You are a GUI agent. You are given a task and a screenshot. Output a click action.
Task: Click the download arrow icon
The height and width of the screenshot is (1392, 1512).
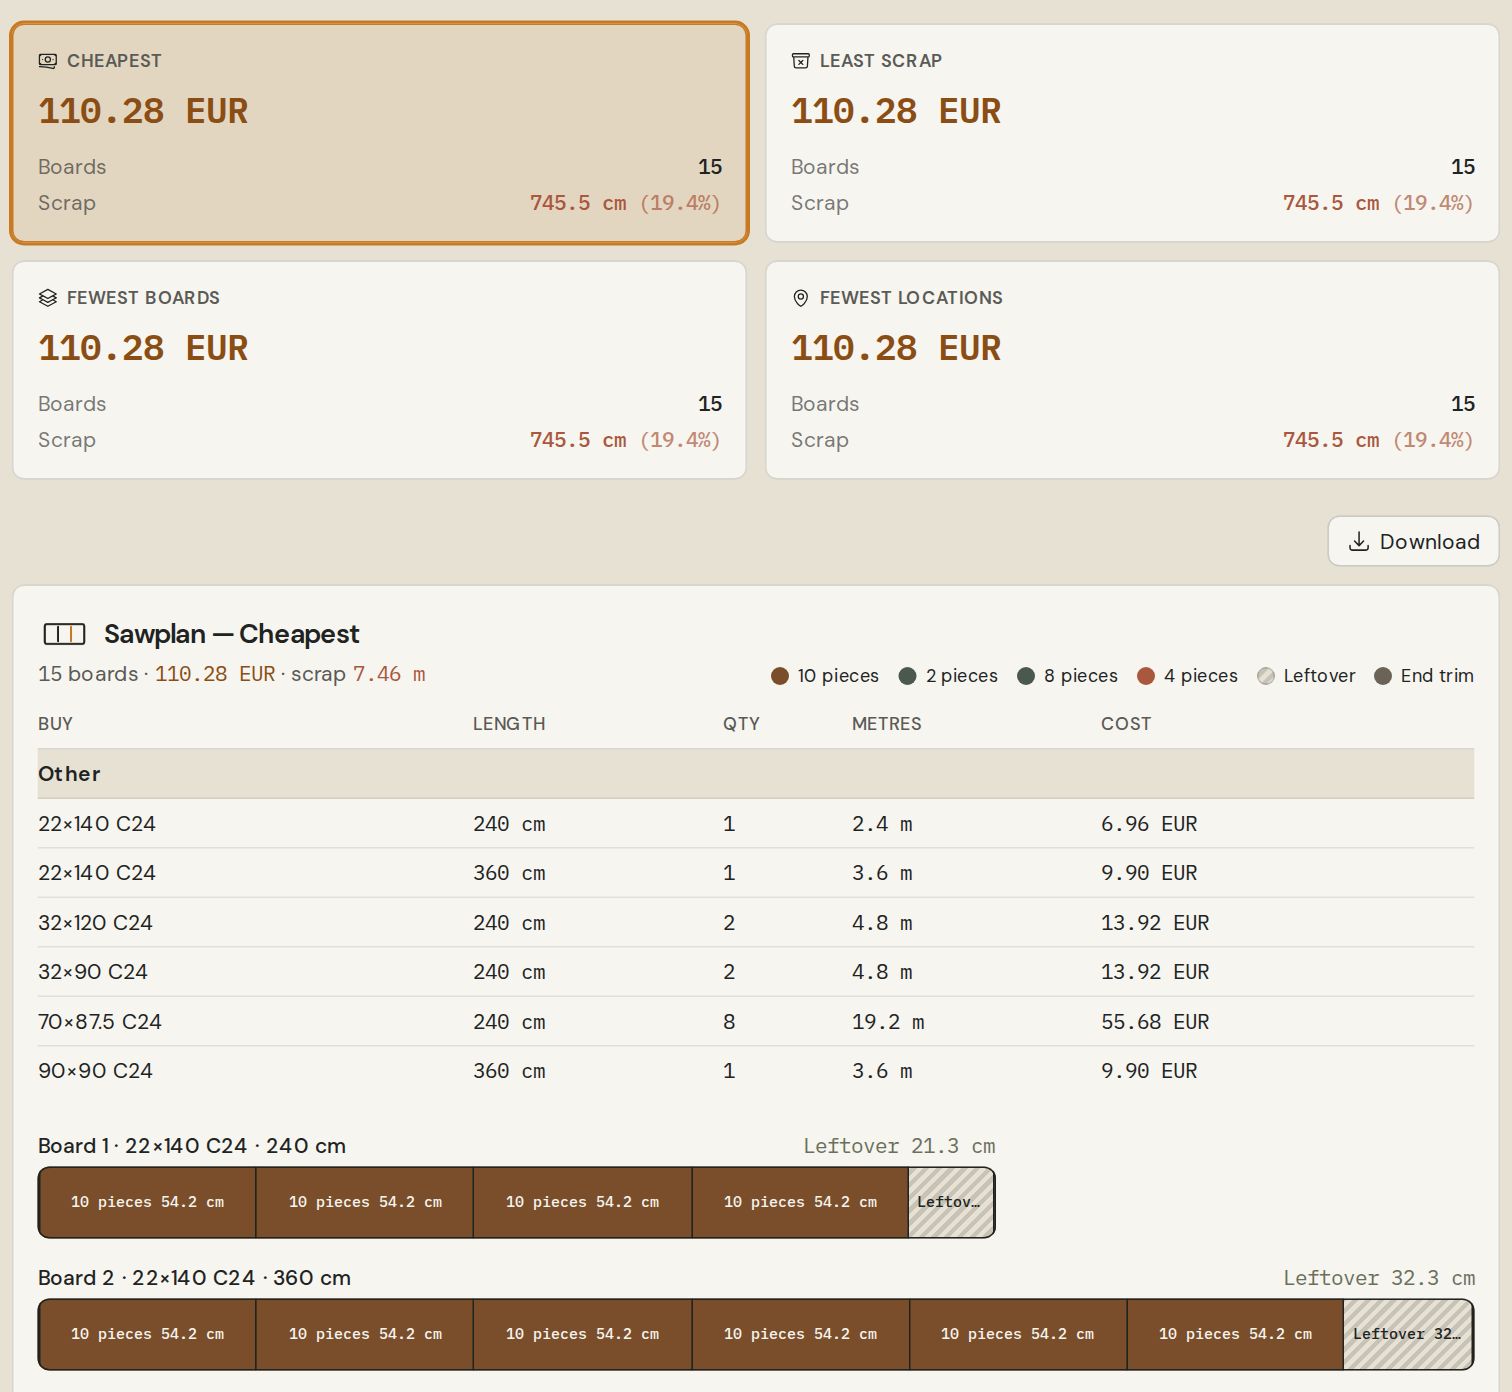1358,542
